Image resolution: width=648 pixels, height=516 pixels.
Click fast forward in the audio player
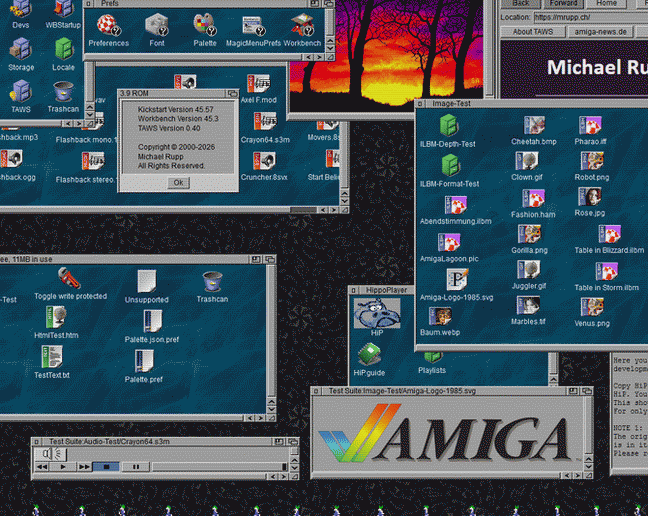pyautogui.click(x=84, y=467)
